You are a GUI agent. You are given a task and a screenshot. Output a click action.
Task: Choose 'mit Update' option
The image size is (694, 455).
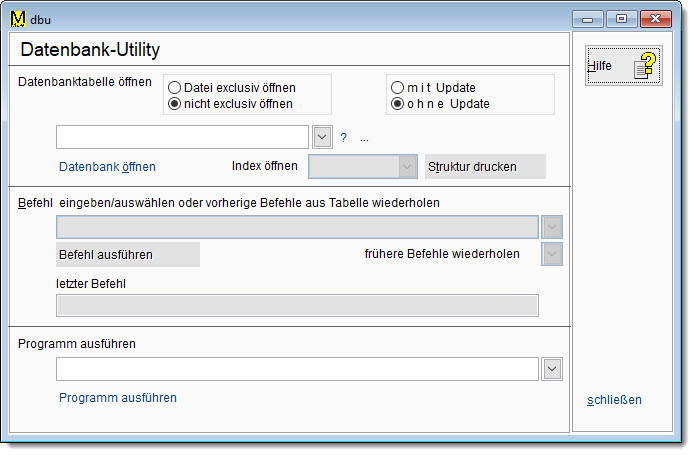point(398,87)
